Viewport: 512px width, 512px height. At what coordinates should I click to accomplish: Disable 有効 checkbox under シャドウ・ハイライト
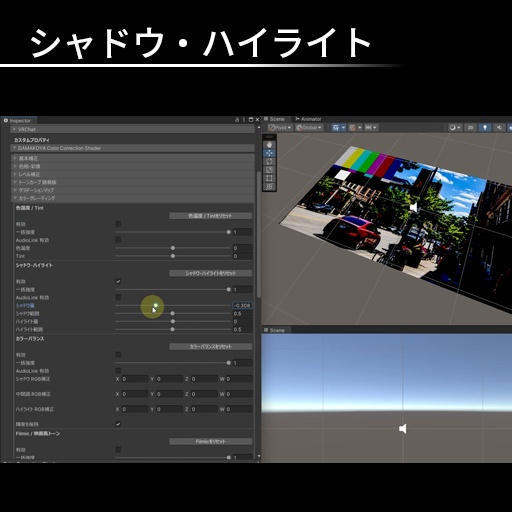pos(118,281)
